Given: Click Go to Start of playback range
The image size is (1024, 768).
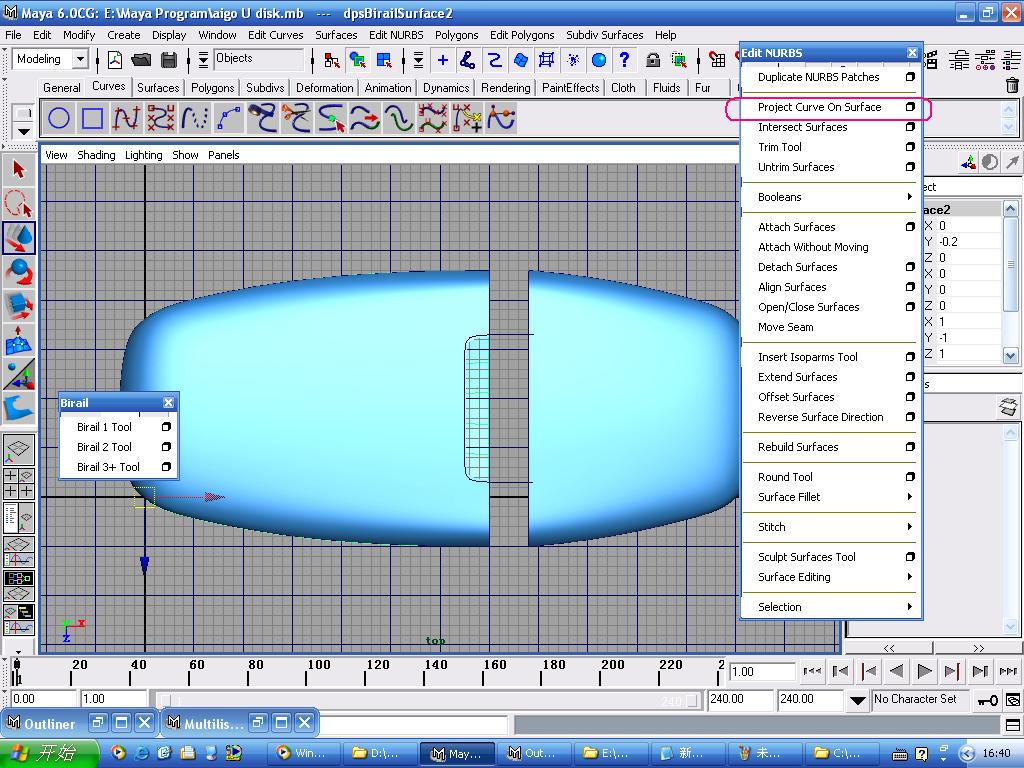Looking at the screenshot, I should (x=812, y=671).
